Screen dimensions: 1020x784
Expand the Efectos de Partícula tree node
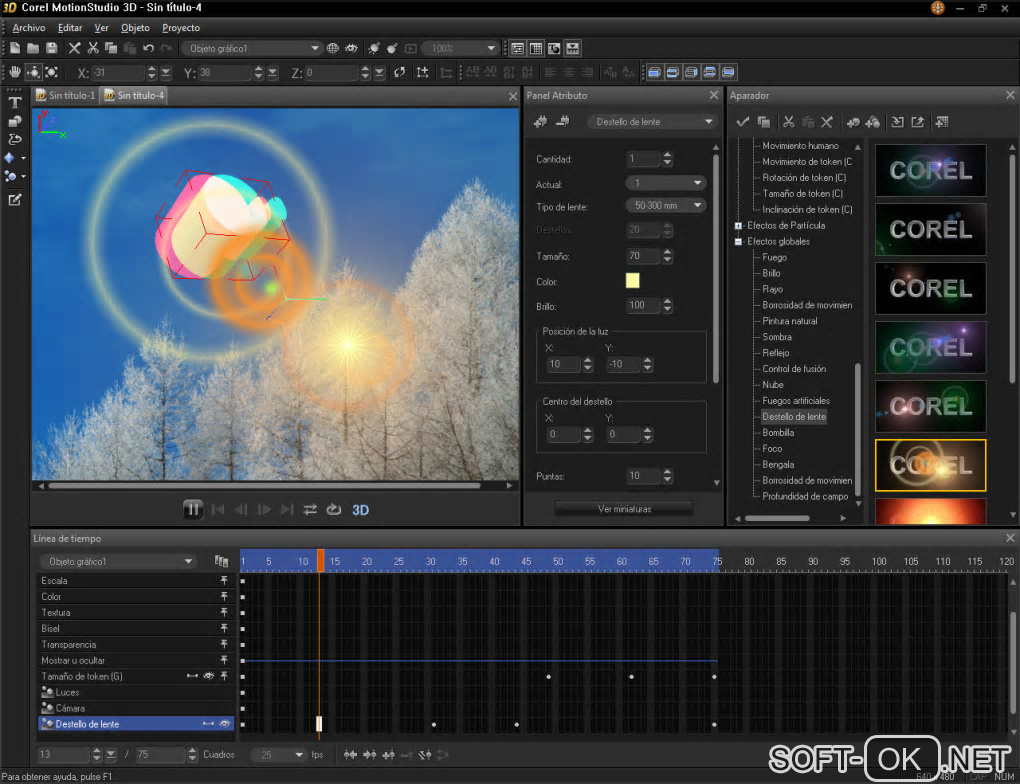738,226
